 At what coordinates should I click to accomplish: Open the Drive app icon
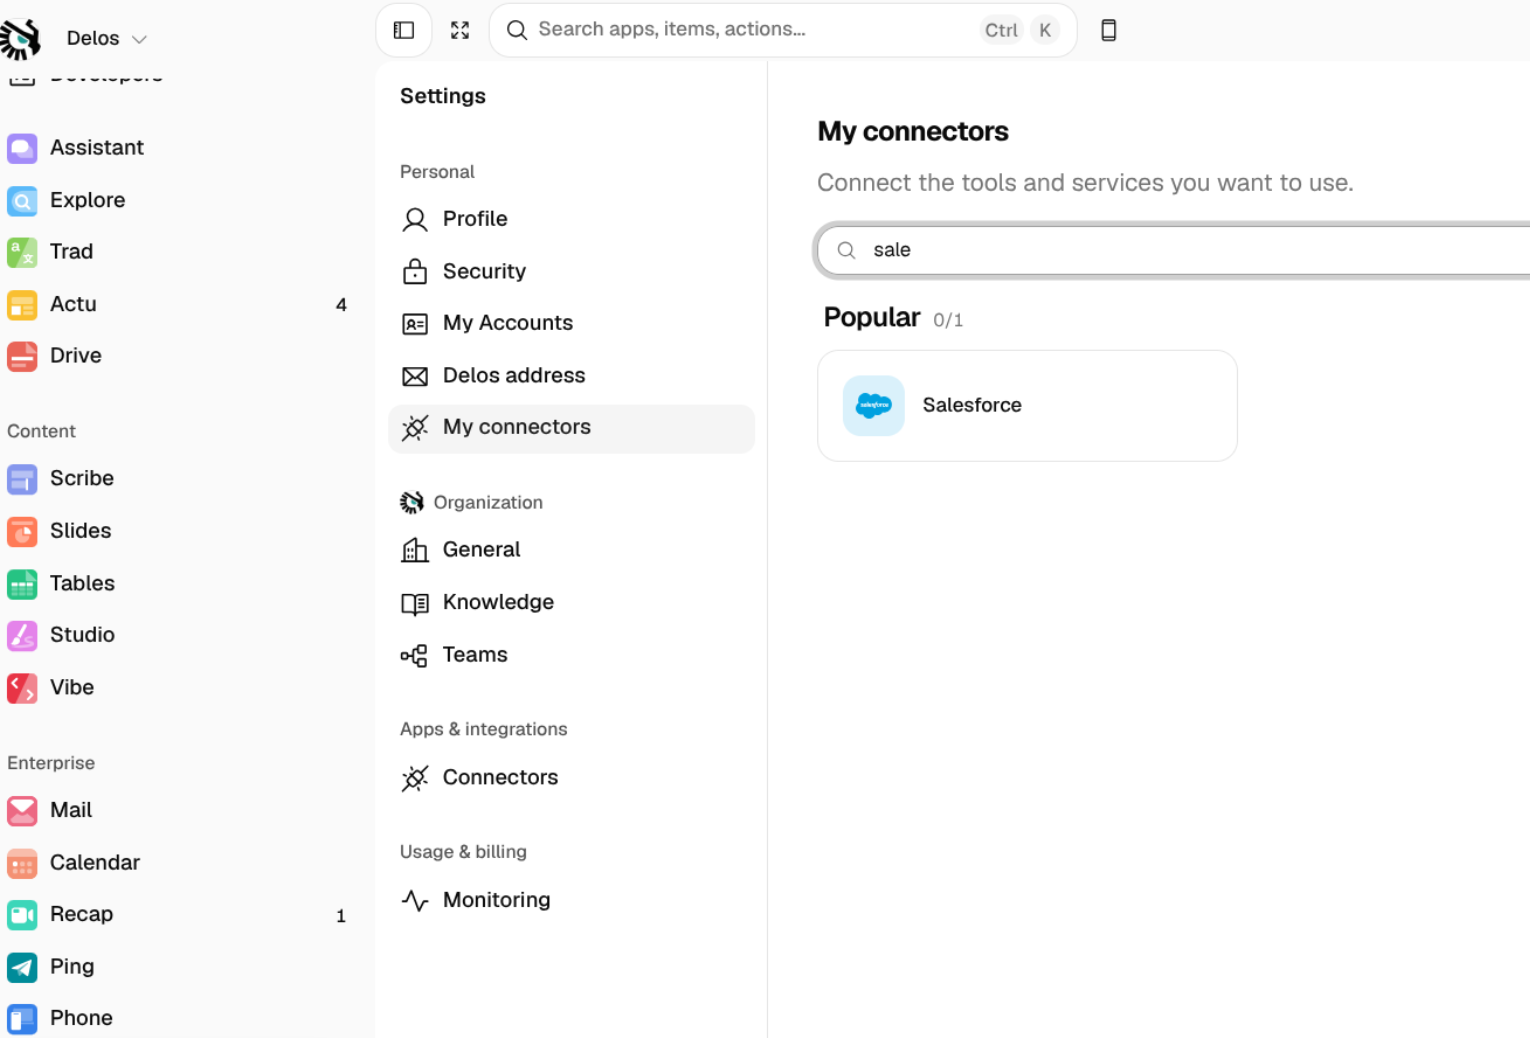22,356
